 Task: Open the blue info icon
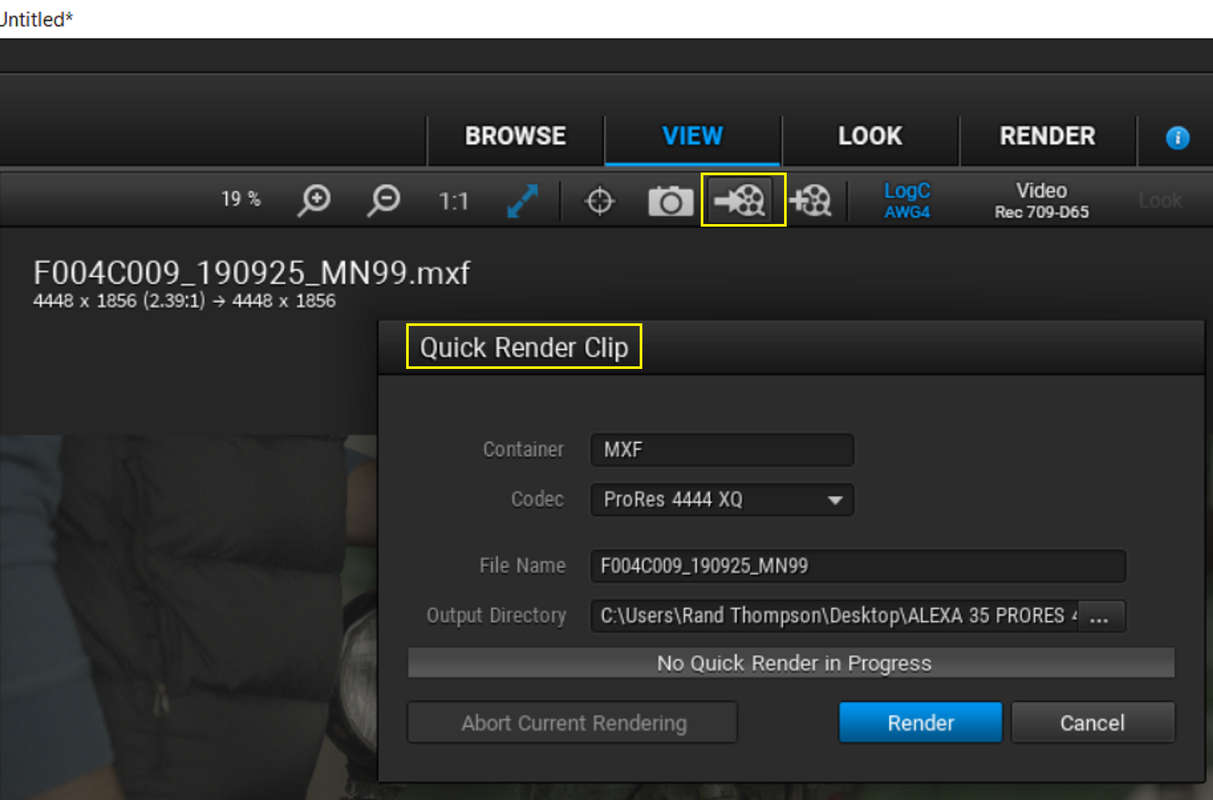click(1178, 138)
